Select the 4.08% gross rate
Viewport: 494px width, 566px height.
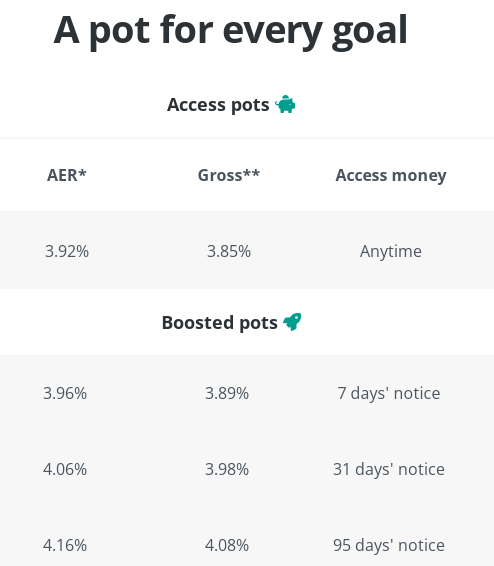227,545
